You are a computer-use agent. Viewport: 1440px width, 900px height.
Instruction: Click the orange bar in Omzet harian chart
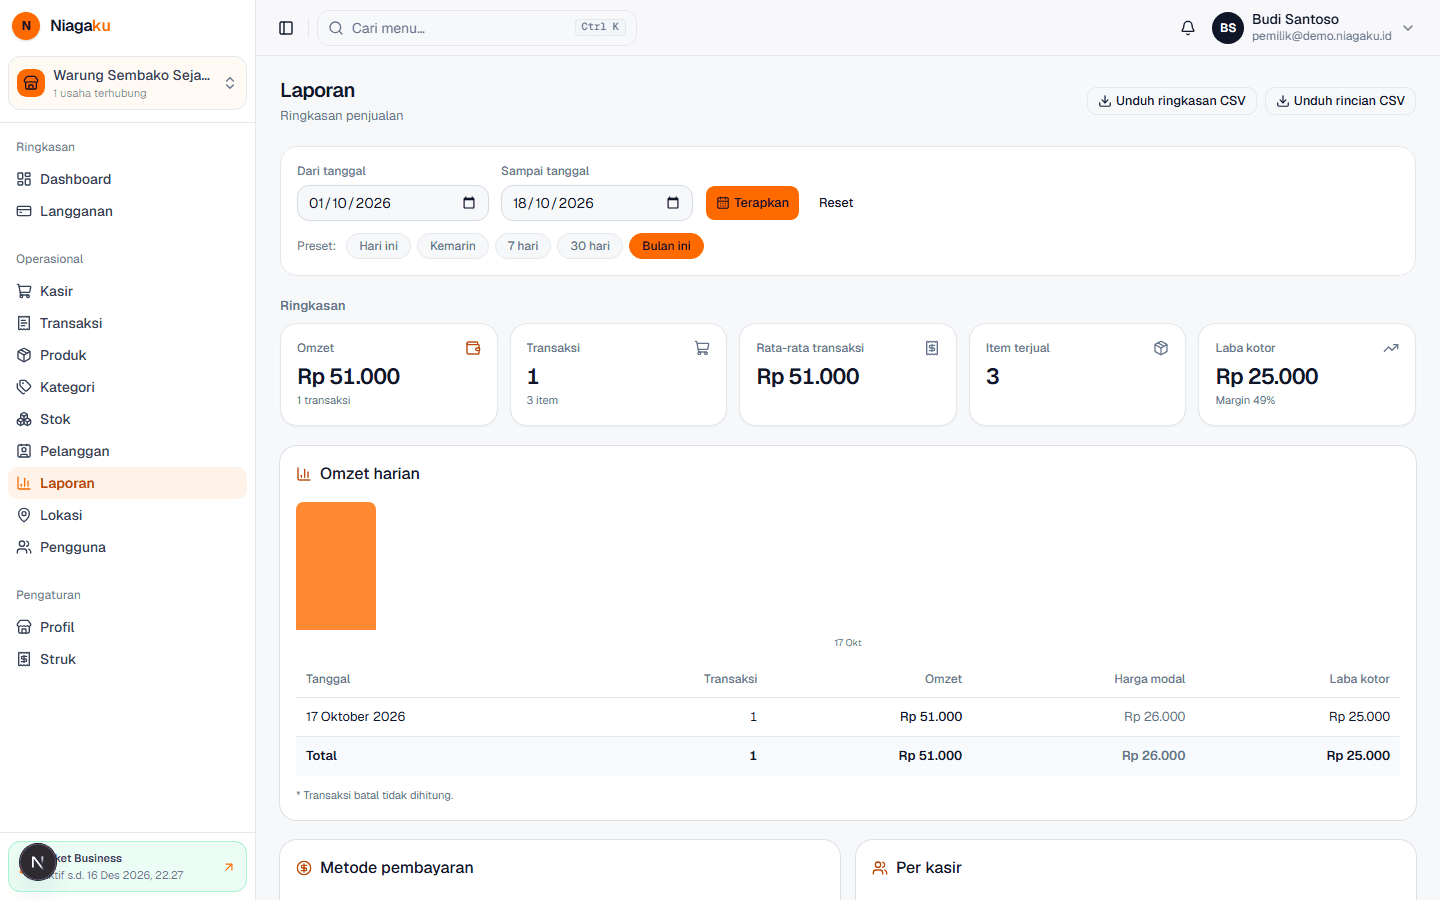point(336,566)
